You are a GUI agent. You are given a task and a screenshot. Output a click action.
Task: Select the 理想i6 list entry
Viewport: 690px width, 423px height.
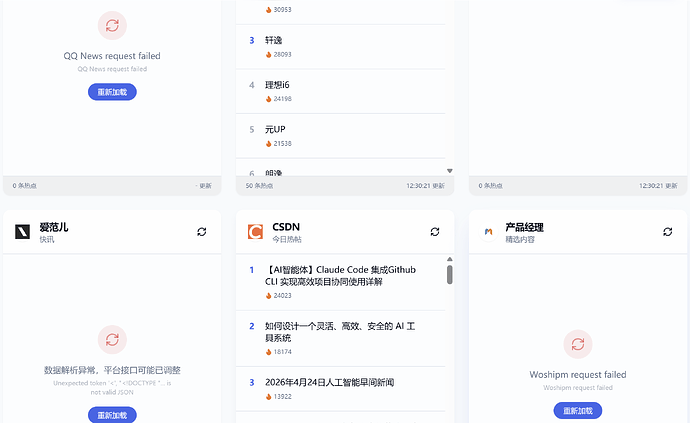coord(277,85)
